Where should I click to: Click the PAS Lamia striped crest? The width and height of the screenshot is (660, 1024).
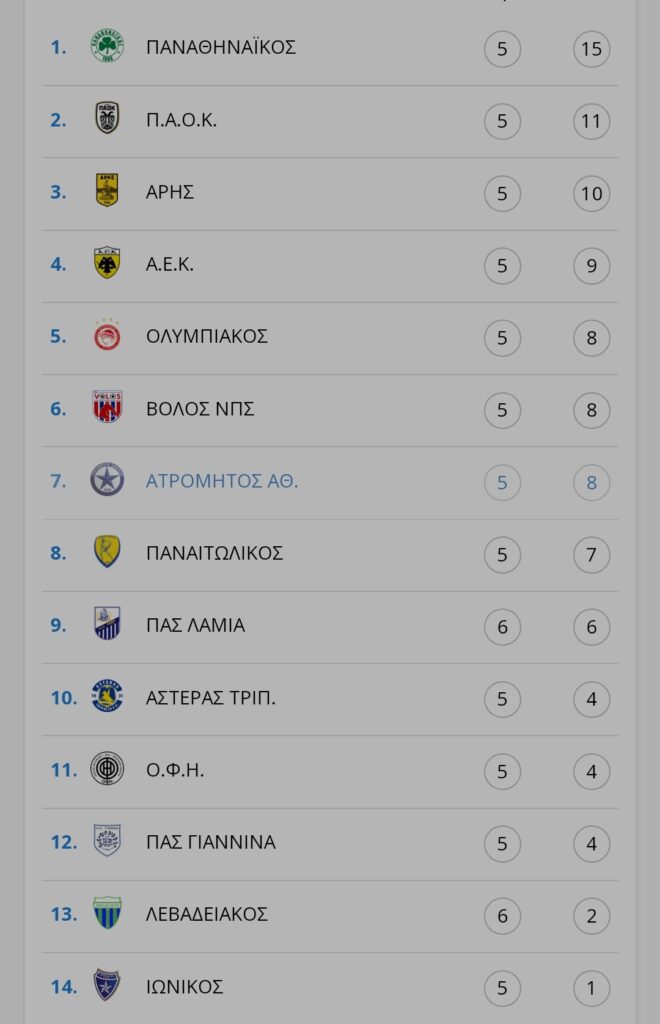click(x=107, y=623)
